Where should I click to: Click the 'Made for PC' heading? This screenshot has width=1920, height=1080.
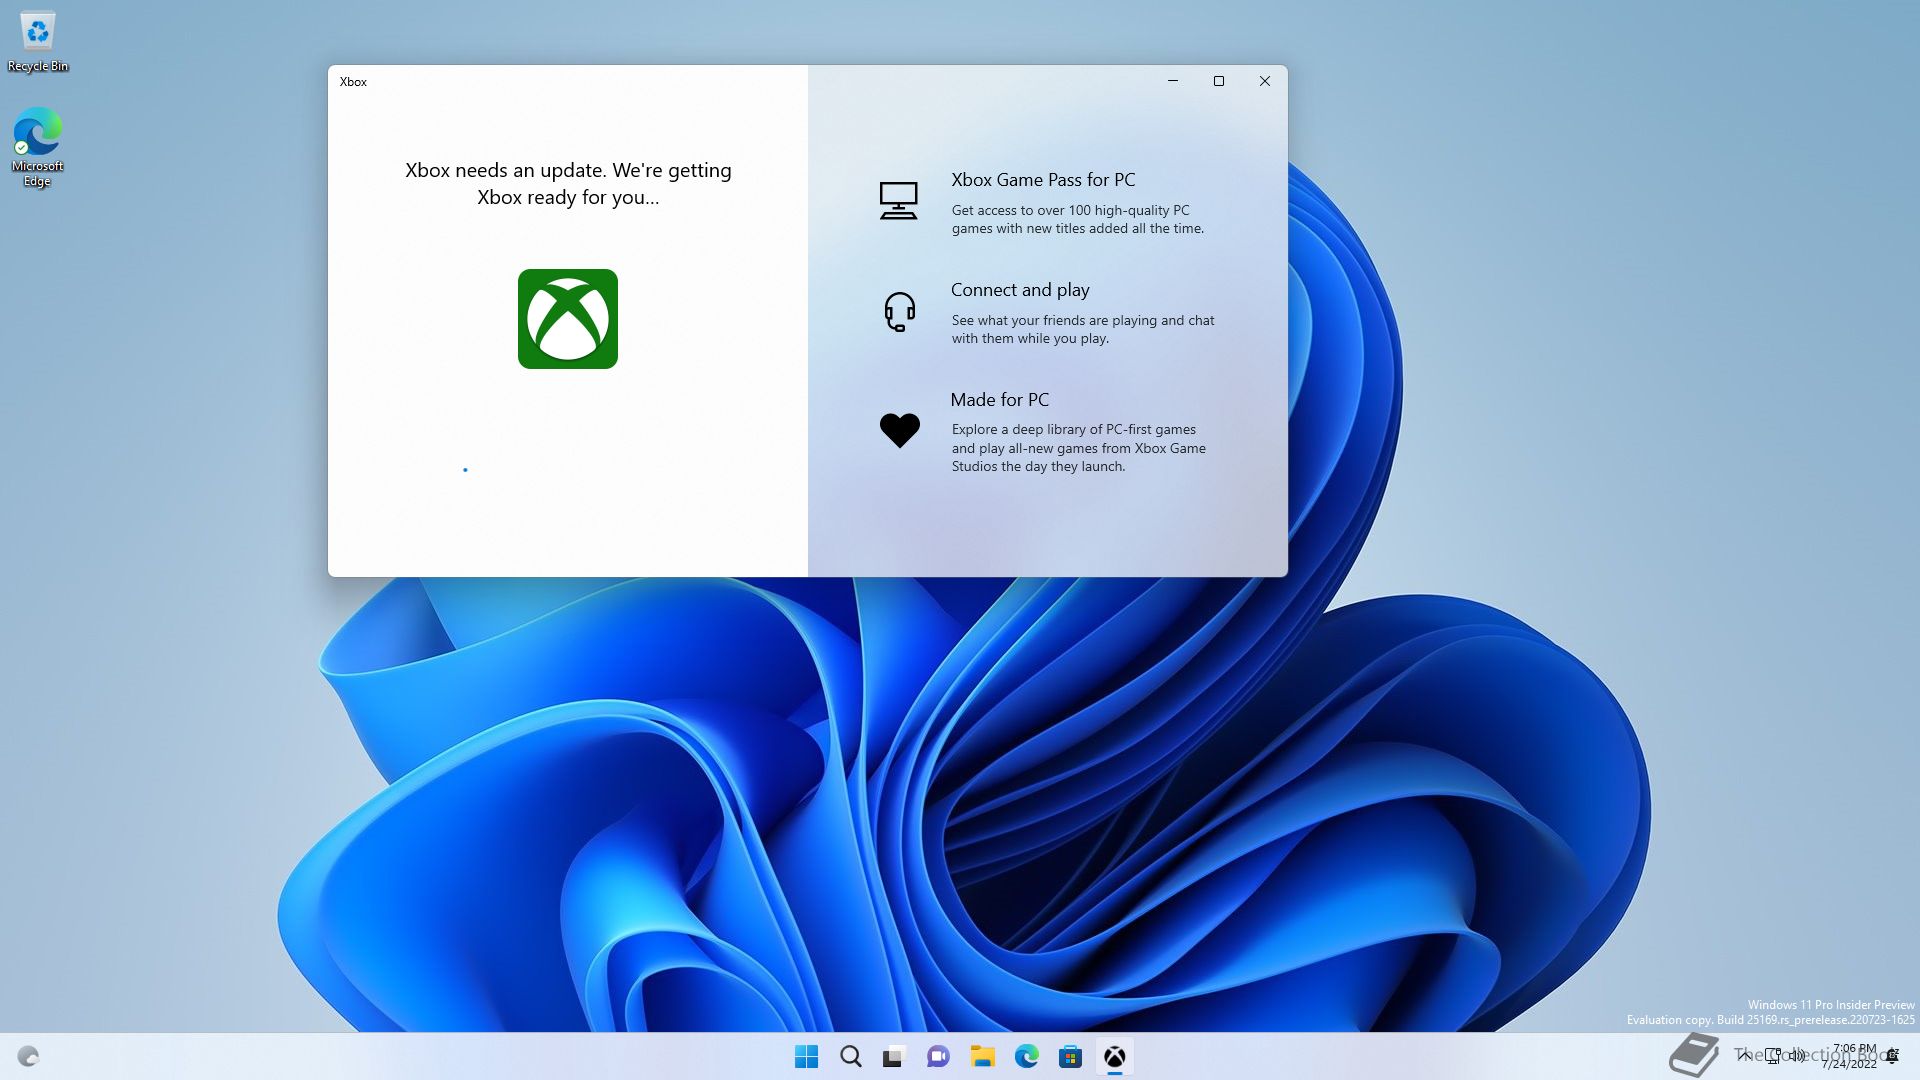point(1000,400)
